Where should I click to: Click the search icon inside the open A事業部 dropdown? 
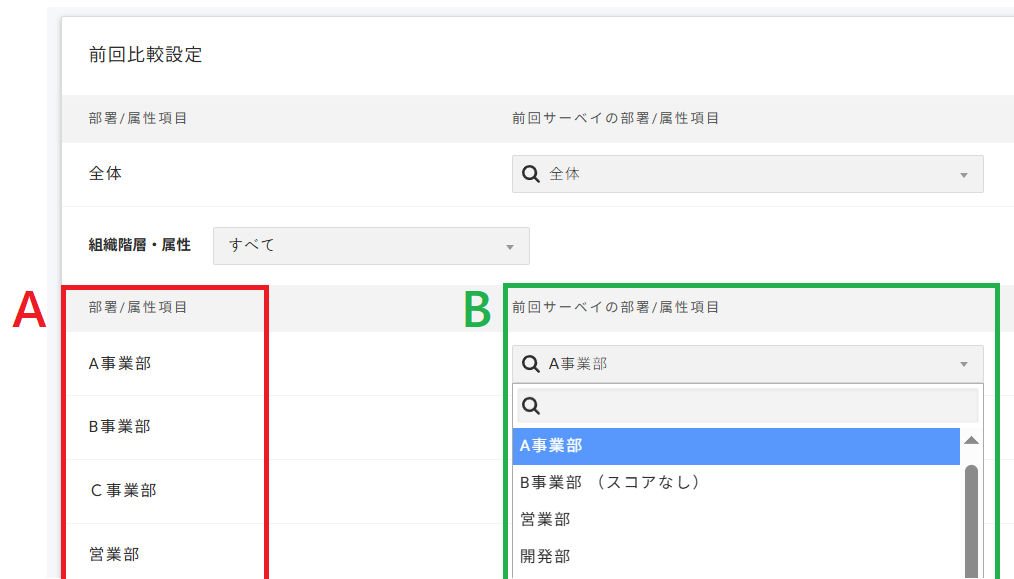pos(531,404)
